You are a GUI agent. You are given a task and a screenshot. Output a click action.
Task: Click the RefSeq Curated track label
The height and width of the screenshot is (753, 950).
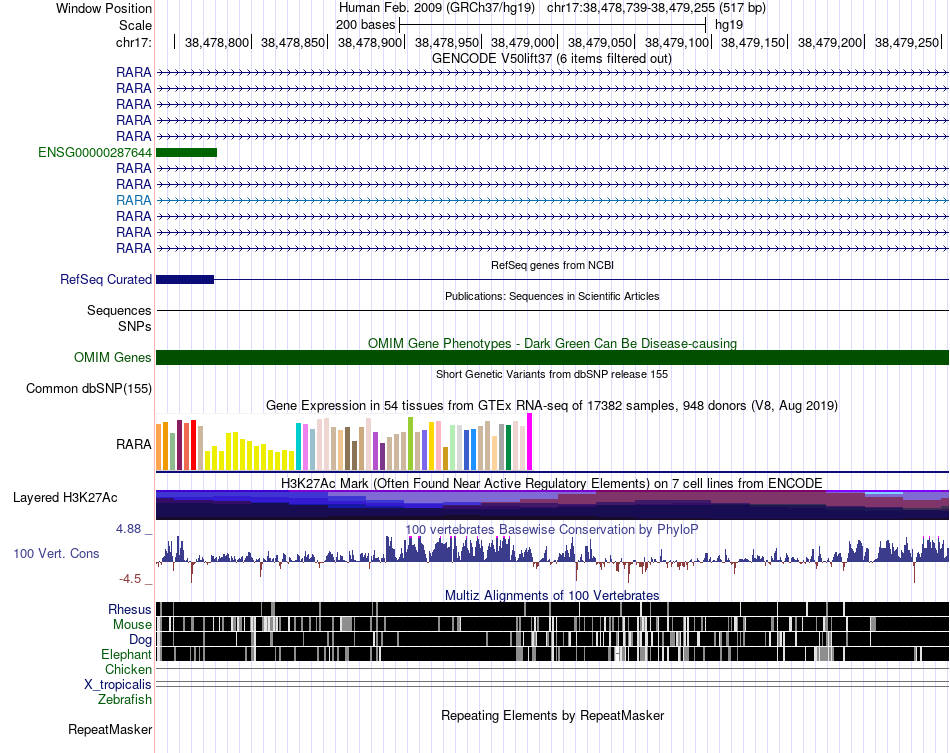point(106,279)
